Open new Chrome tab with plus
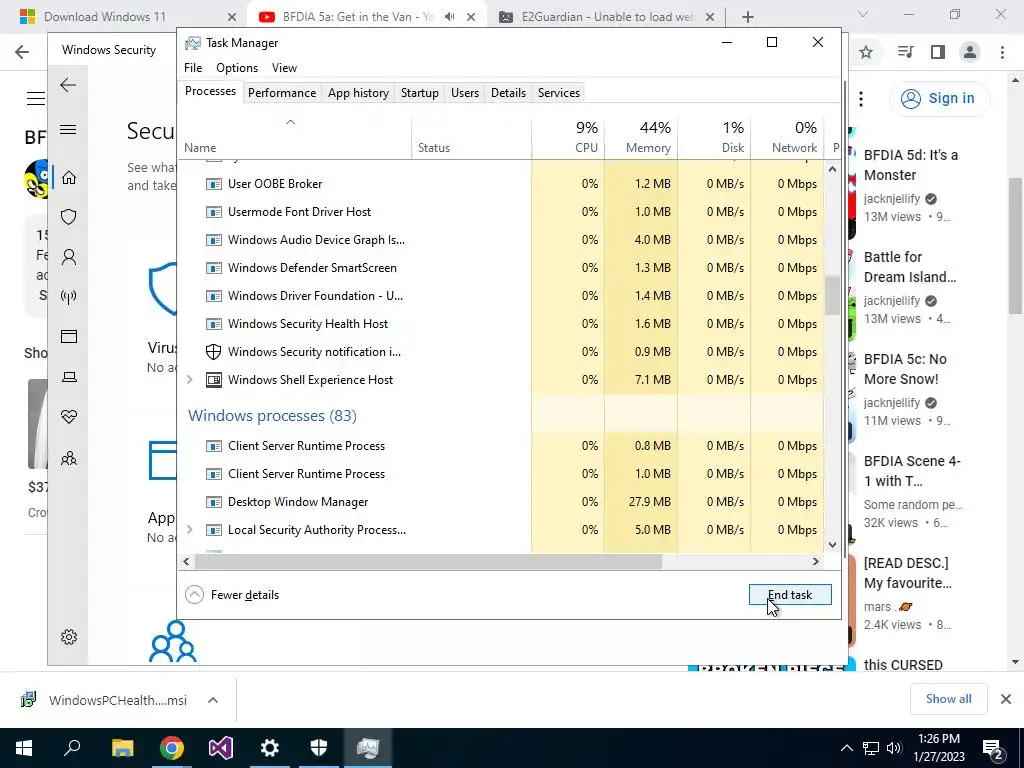Screen dimensions: 1024x768 tap(748, 17)
